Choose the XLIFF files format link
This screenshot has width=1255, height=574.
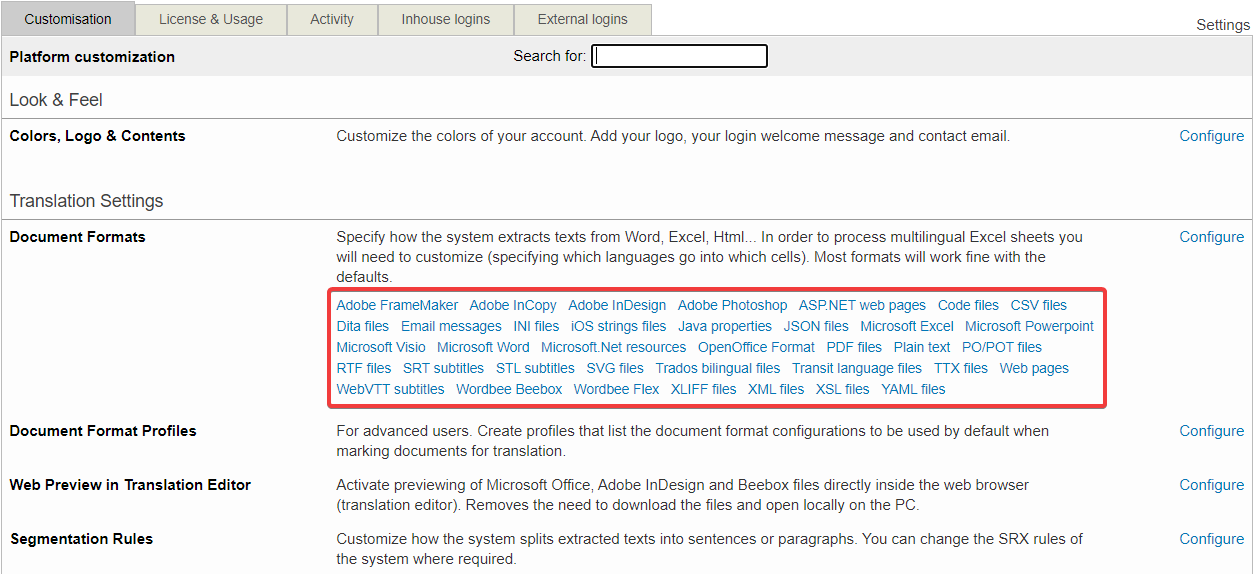703,389
